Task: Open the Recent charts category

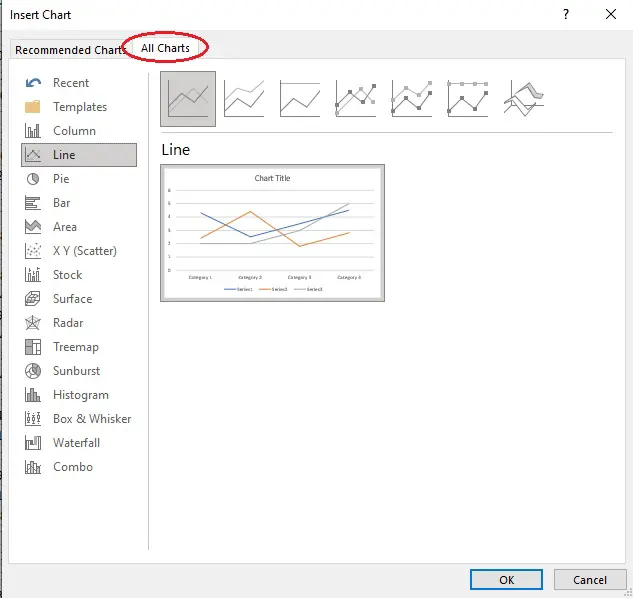Action: pos(79,83)
